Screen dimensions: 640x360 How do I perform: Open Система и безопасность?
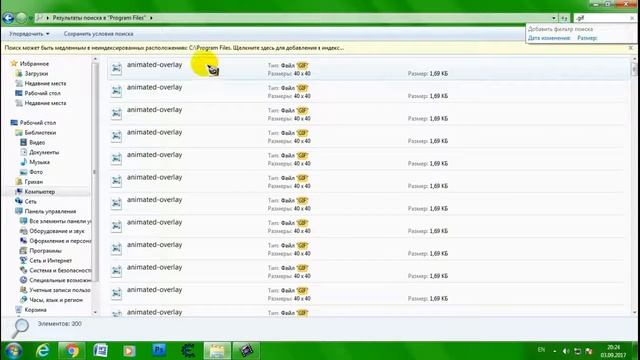(x=60, y=270)
